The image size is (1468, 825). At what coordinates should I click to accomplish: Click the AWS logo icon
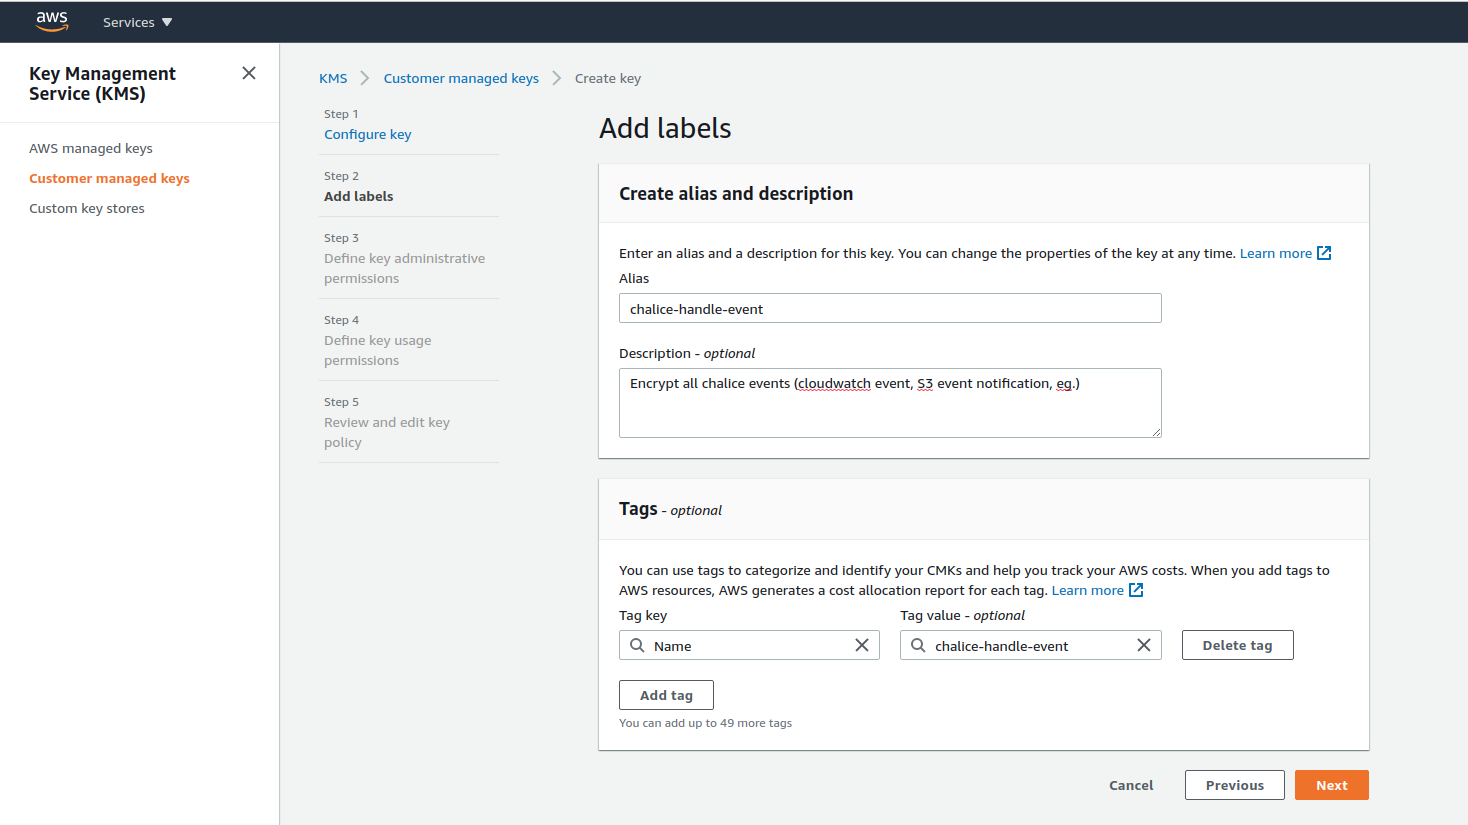(52, 21)
